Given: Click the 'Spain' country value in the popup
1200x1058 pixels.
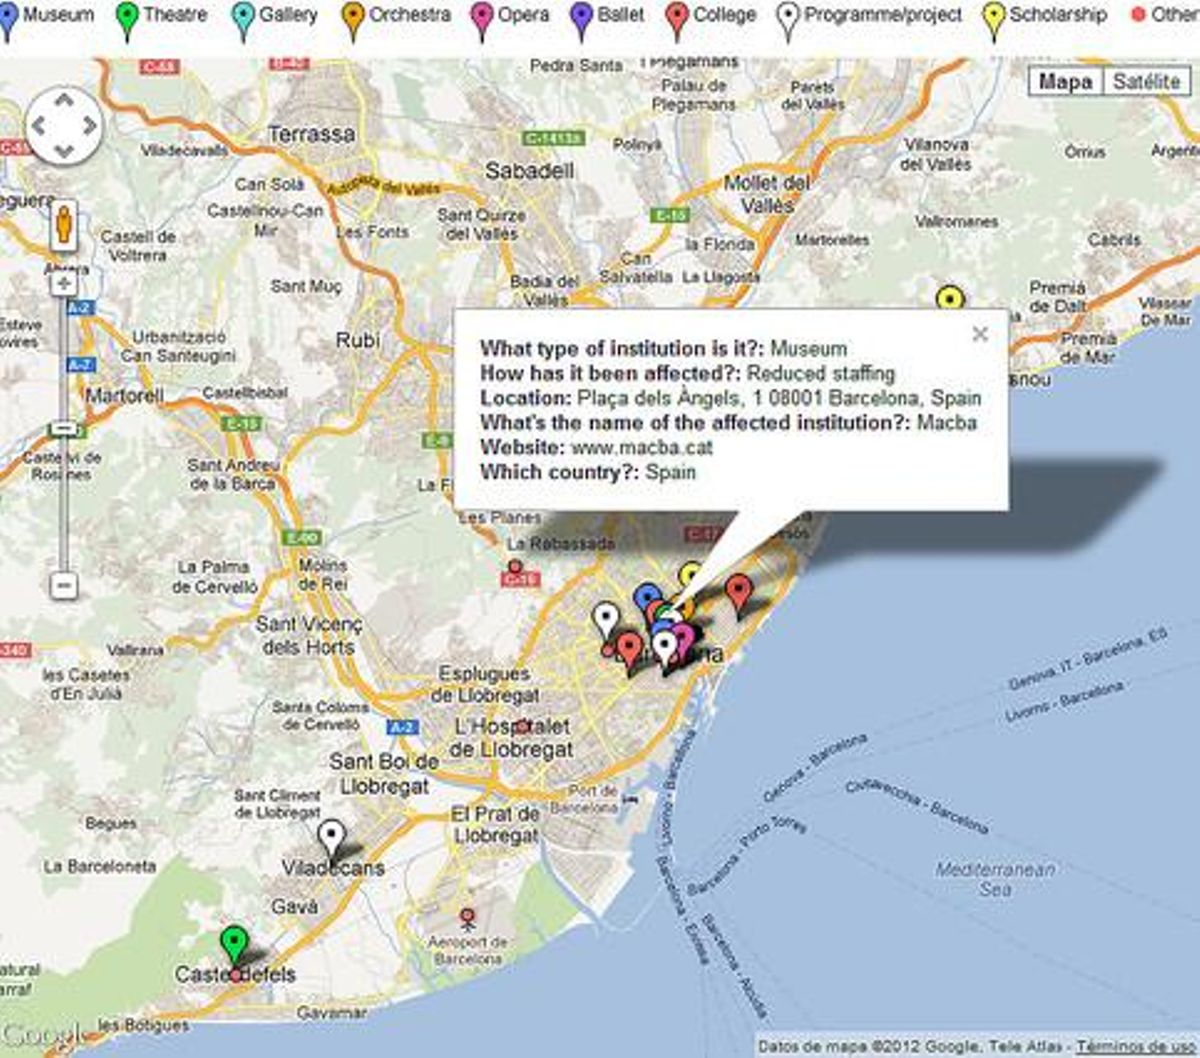Looking at the screenshot, I should (x=671, y=472).
